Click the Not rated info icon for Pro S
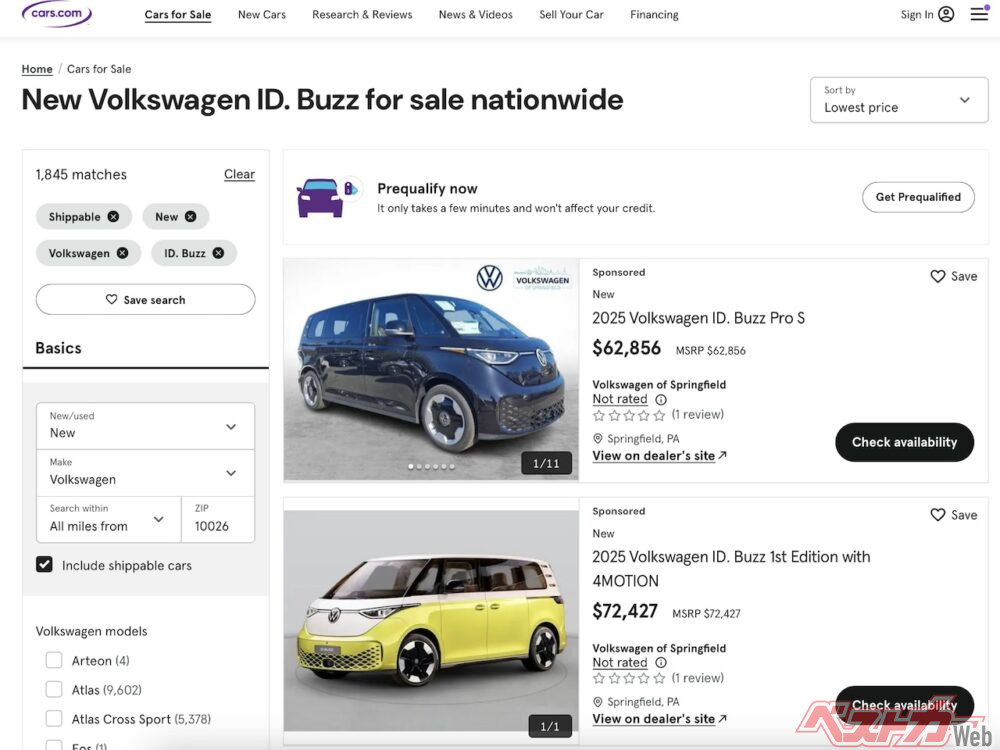 661,399
